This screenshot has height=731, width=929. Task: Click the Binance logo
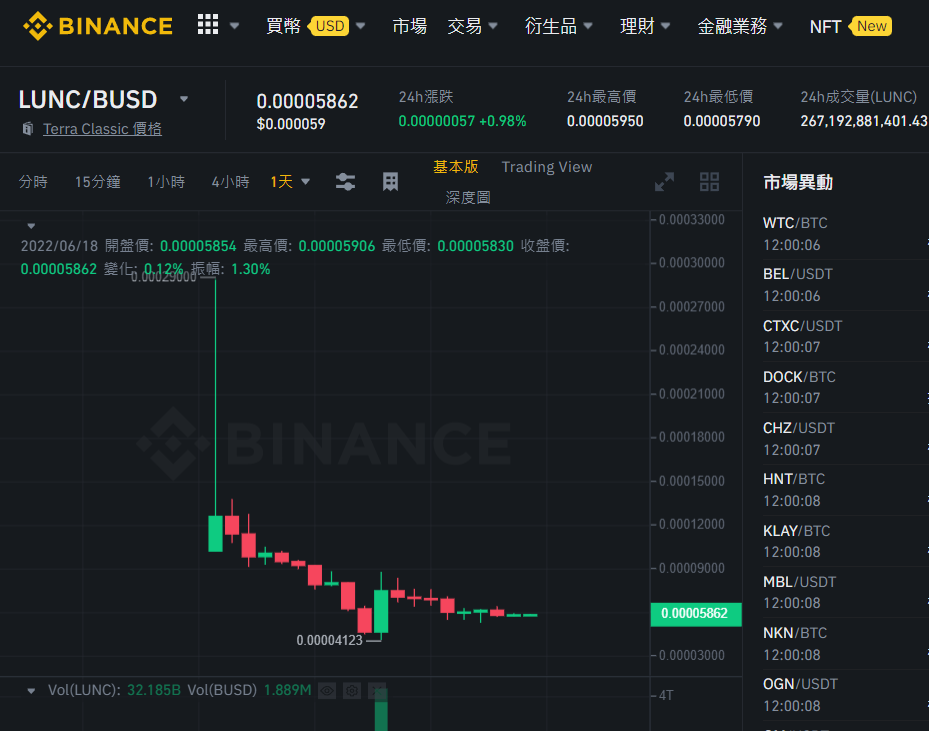(x=98, y=26)
